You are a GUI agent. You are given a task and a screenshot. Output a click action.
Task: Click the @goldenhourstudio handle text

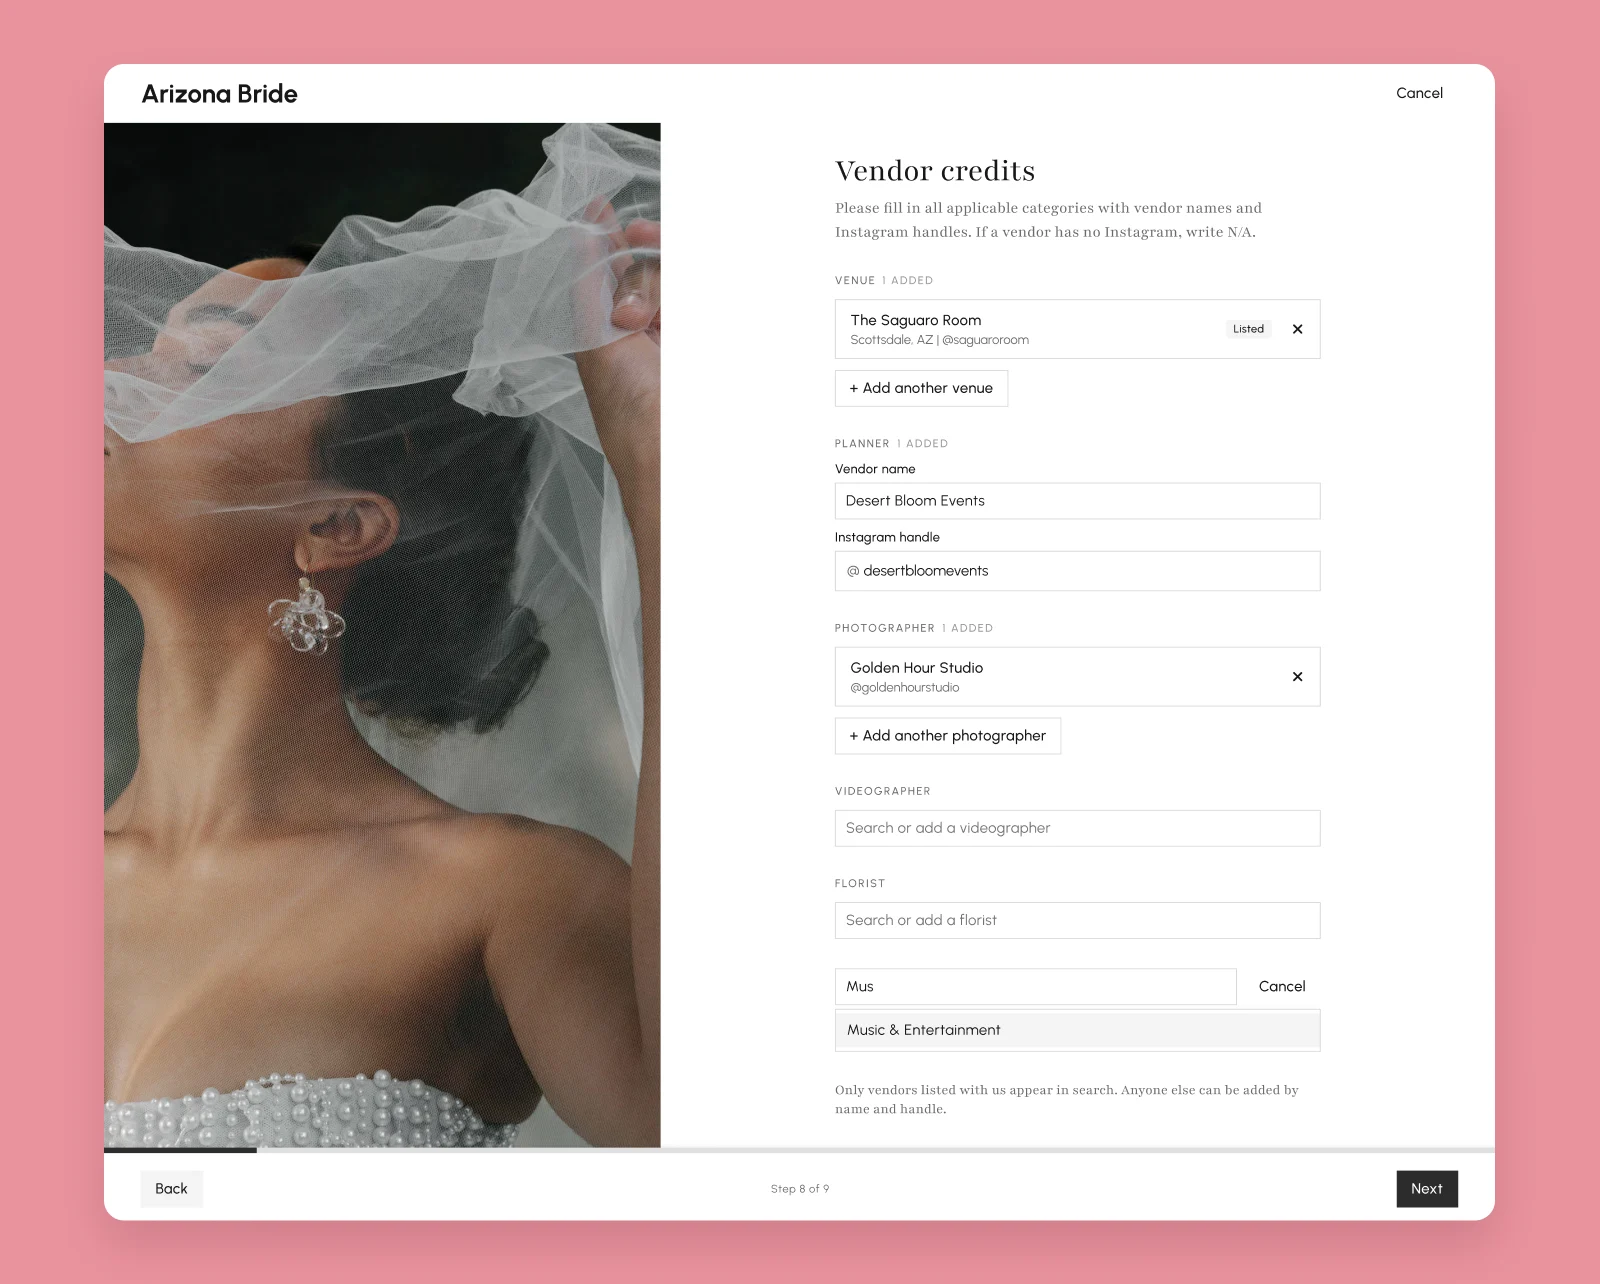click(x=905, y=688)
